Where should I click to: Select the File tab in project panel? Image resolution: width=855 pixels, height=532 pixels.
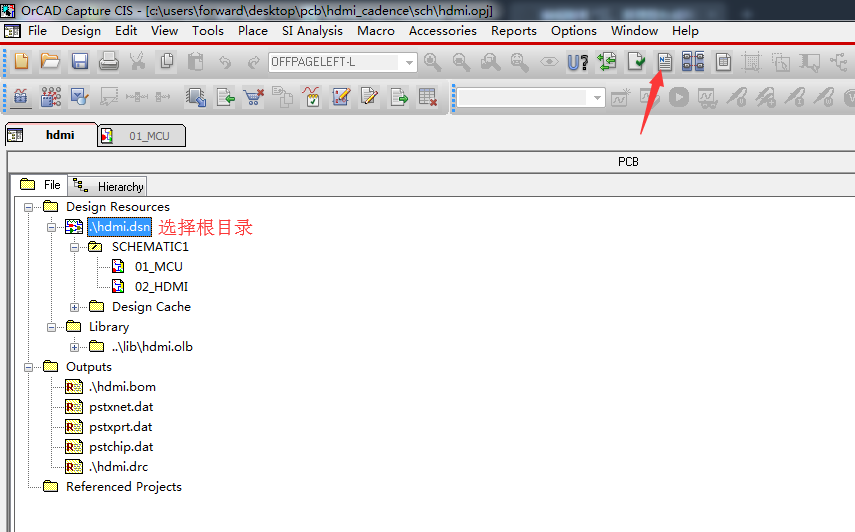pos(40,185)
